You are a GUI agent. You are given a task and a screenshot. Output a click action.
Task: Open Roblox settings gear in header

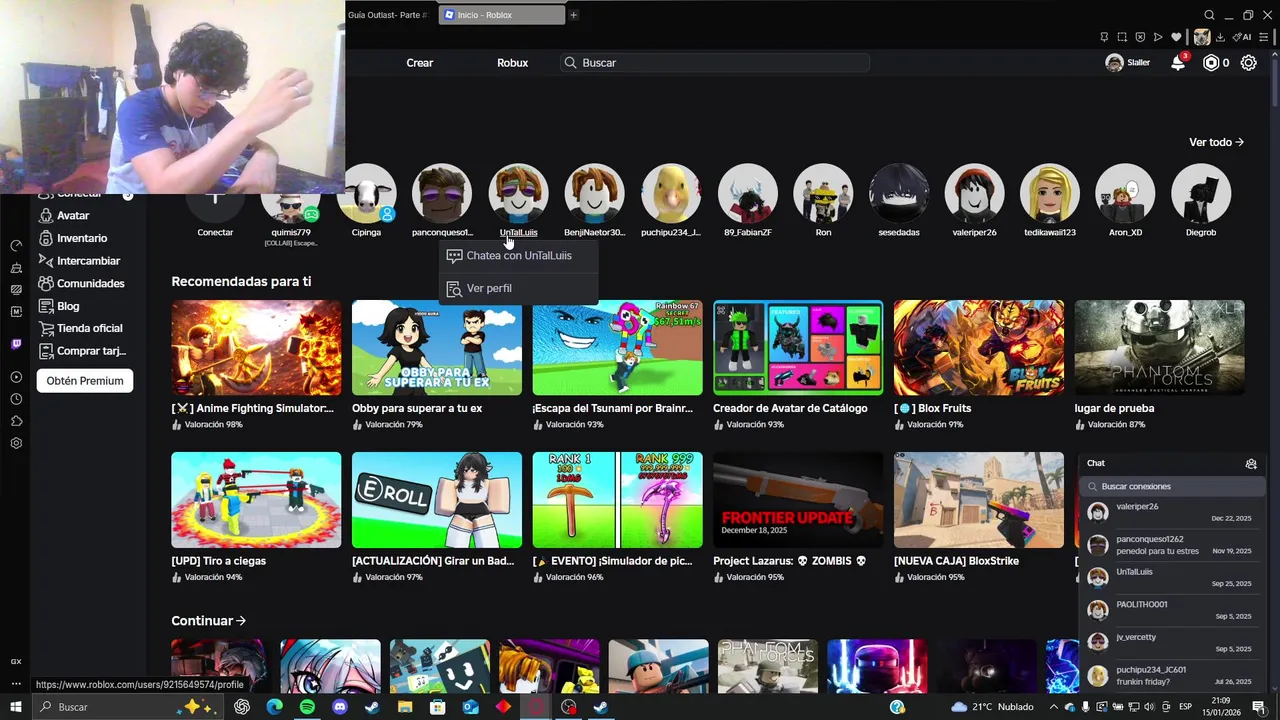click(x=1249, y=63)
